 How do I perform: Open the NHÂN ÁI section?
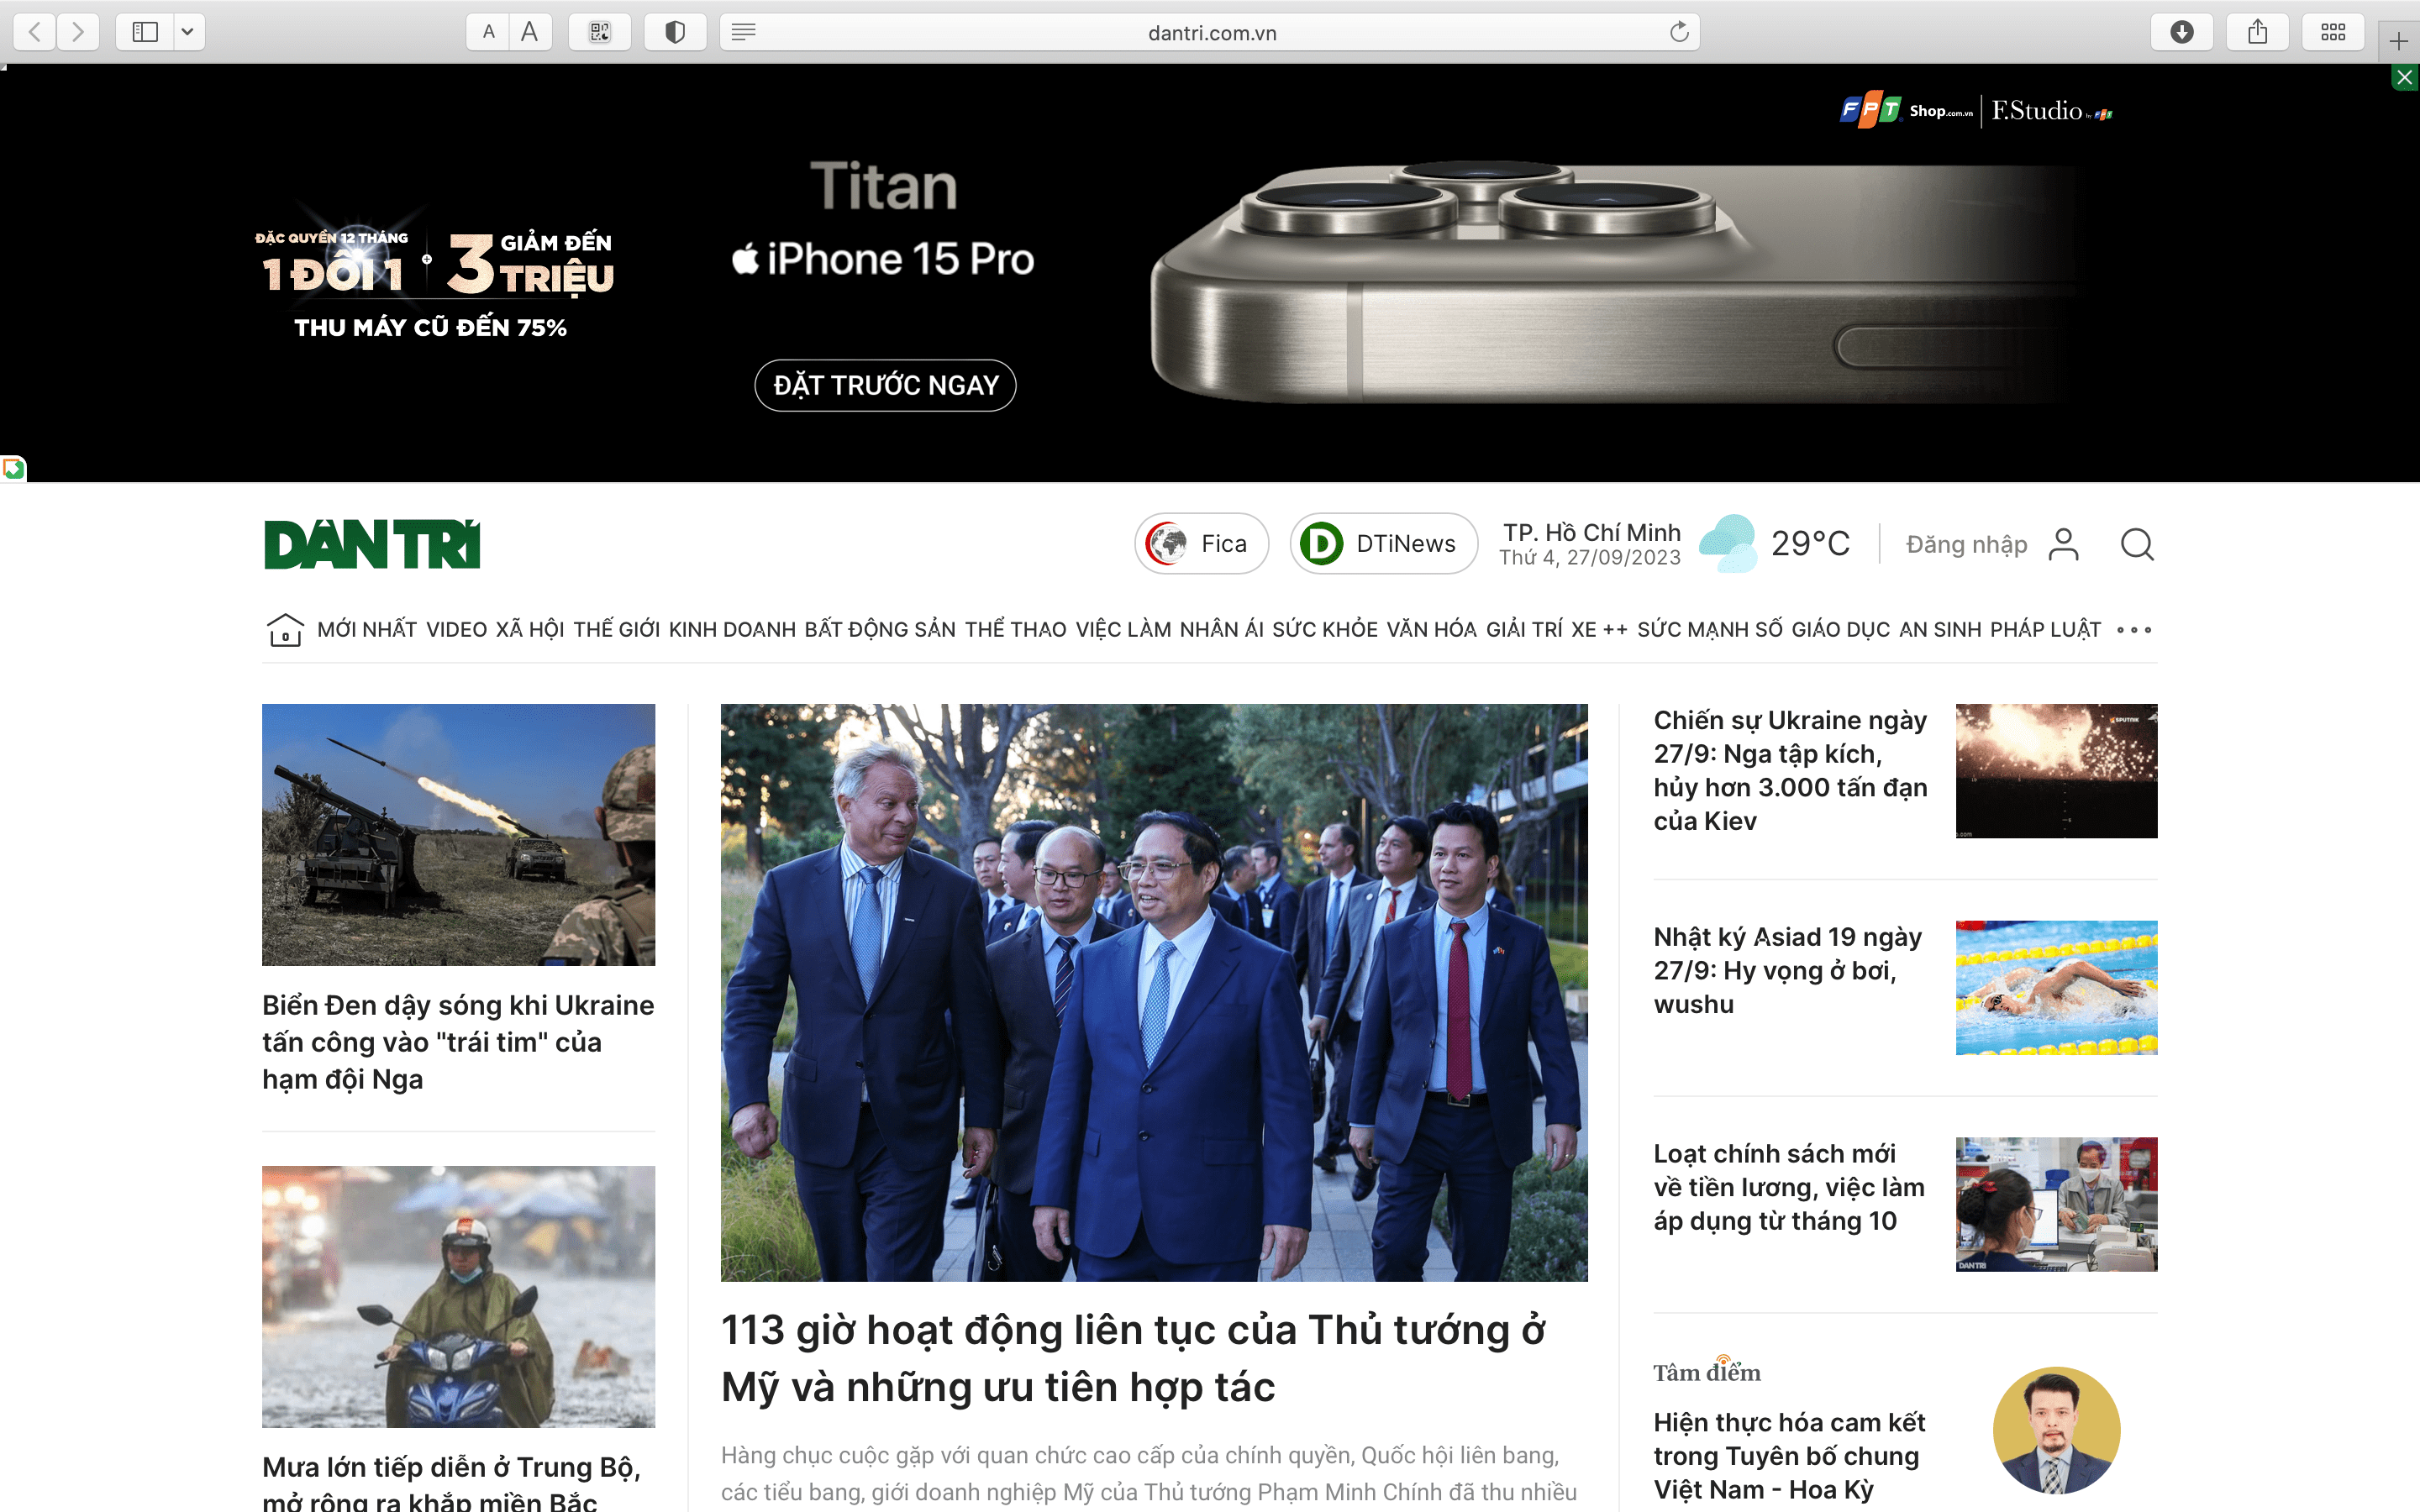[x=1222, y=630]
